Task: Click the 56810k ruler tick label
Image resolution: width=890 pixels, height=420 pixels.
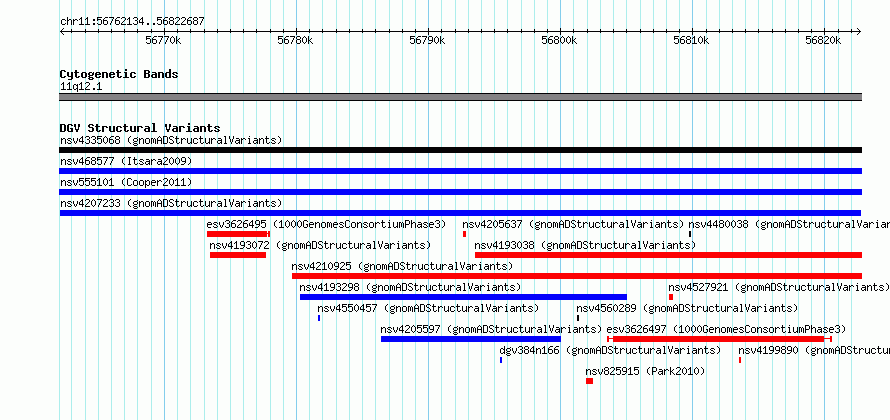Action: (x=691, y=40)
